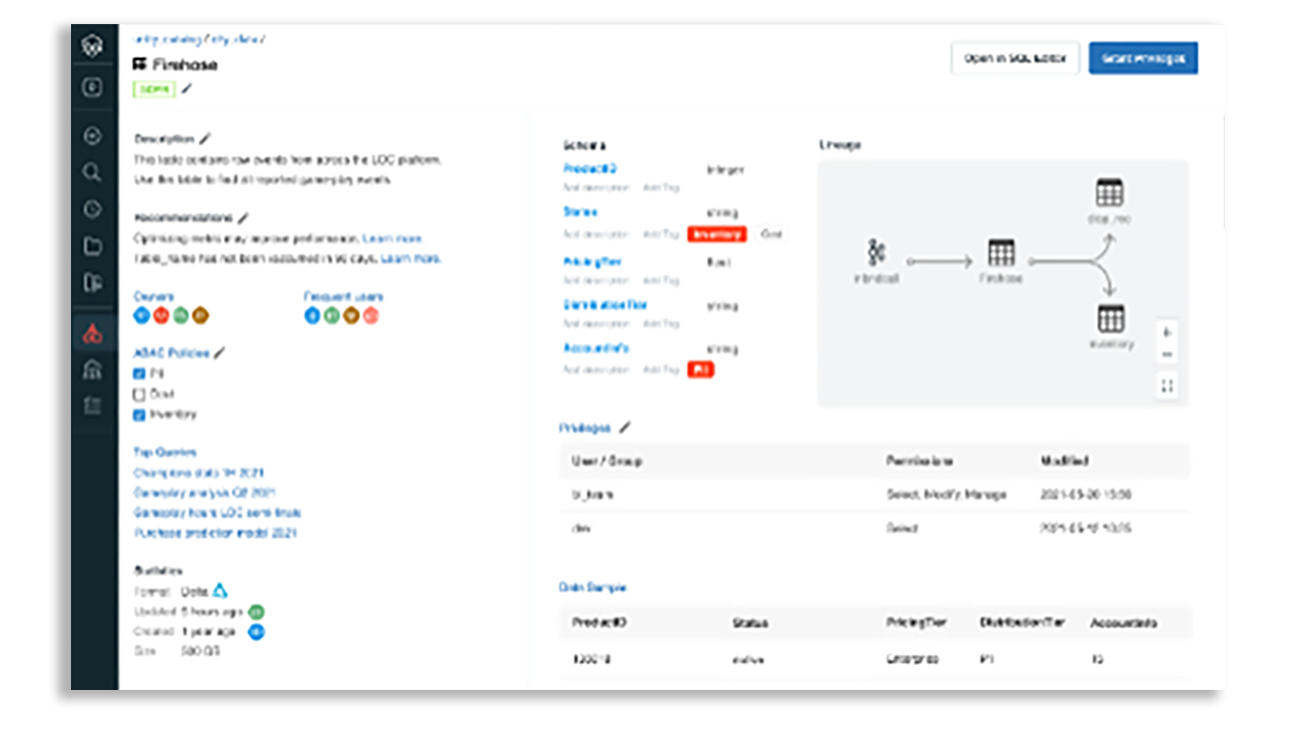
Task: Select the highlighted red sidebar icon
Action: 92,334
